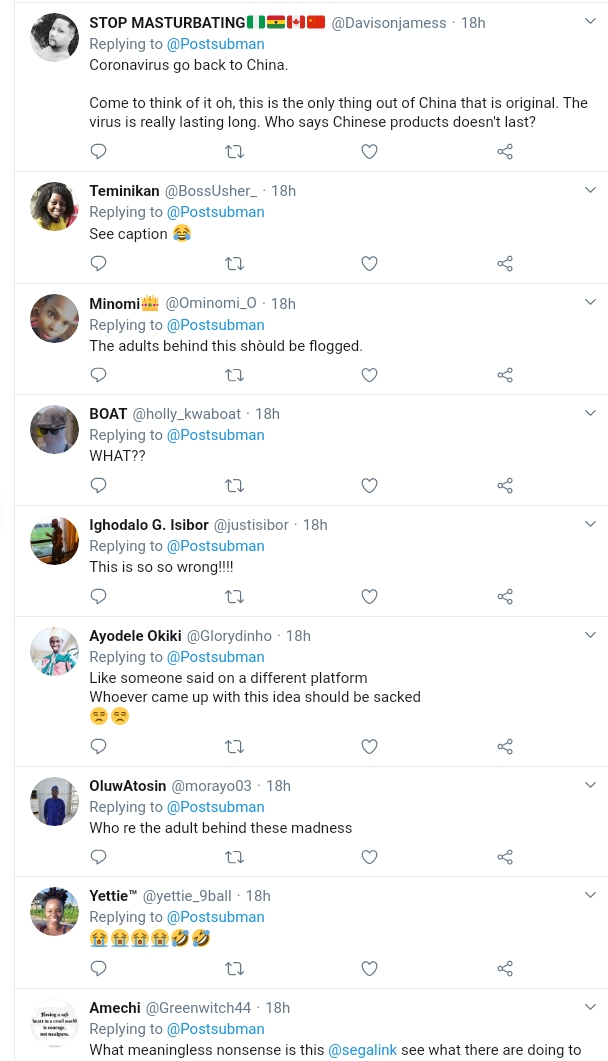Like BOAT's "WHAT??" tweet
The width and height of the screenshot is (608, 1061).
click(x=369, y=486)
